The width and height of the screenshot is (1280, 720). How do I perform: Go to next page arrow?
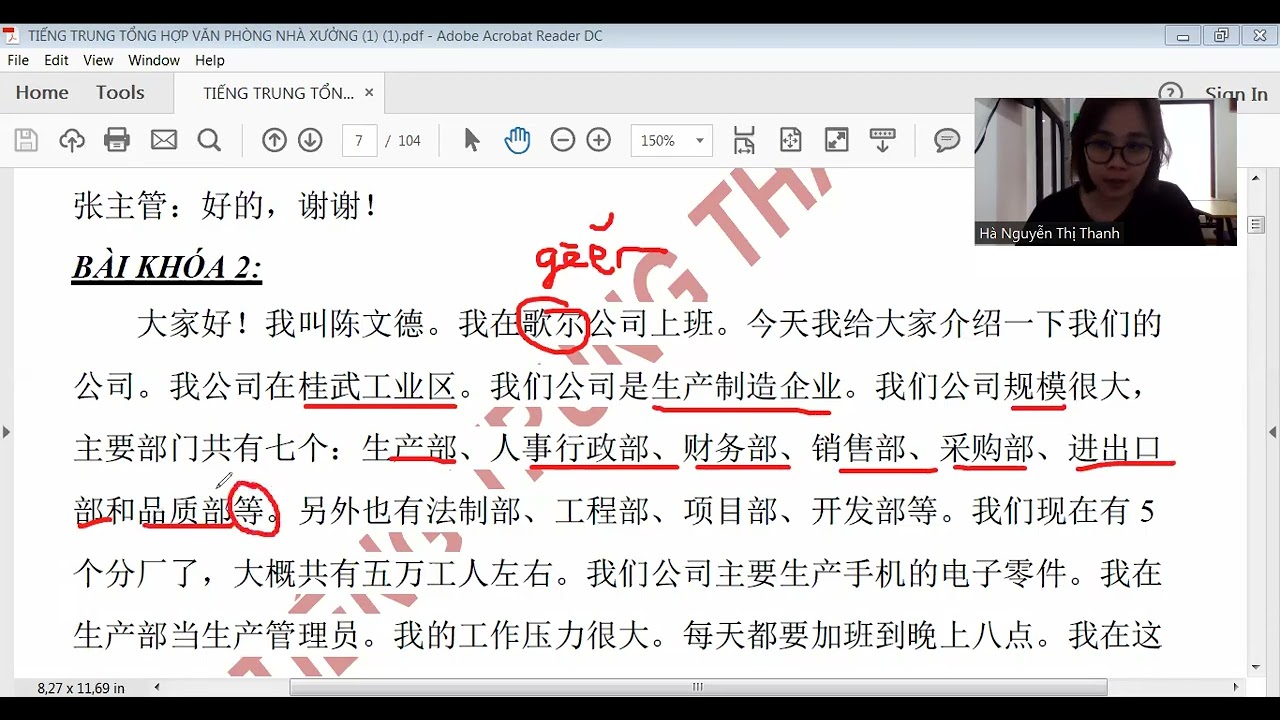(310, 141)
